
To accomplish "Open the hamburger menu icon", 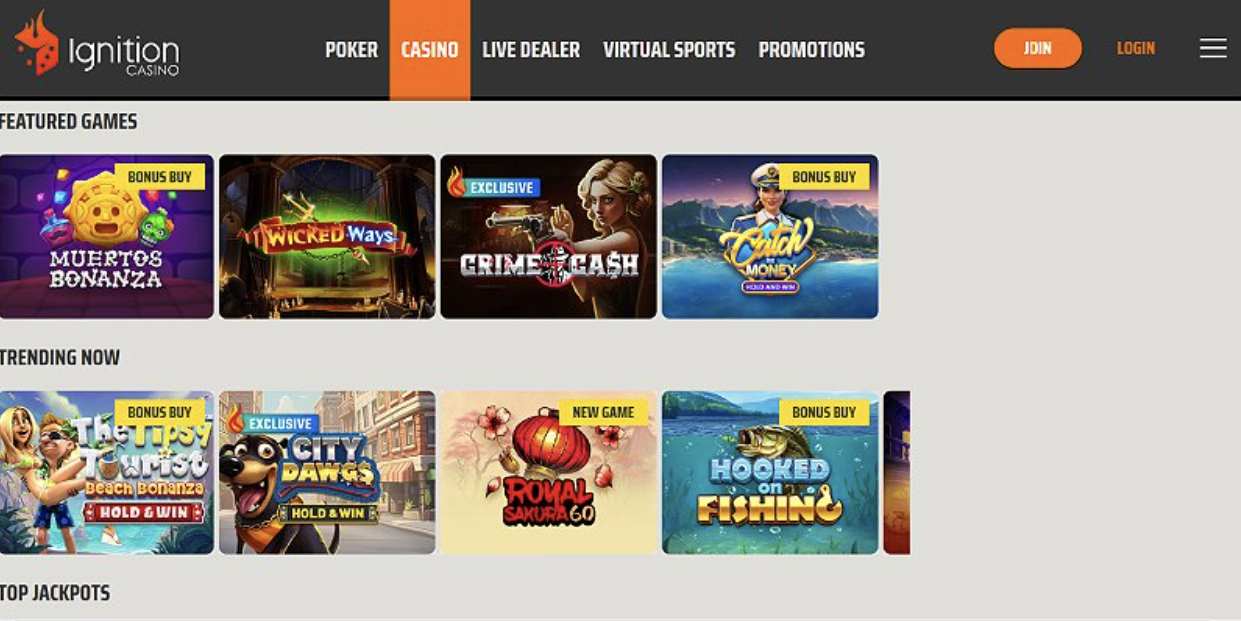I will coord(1213,48).
